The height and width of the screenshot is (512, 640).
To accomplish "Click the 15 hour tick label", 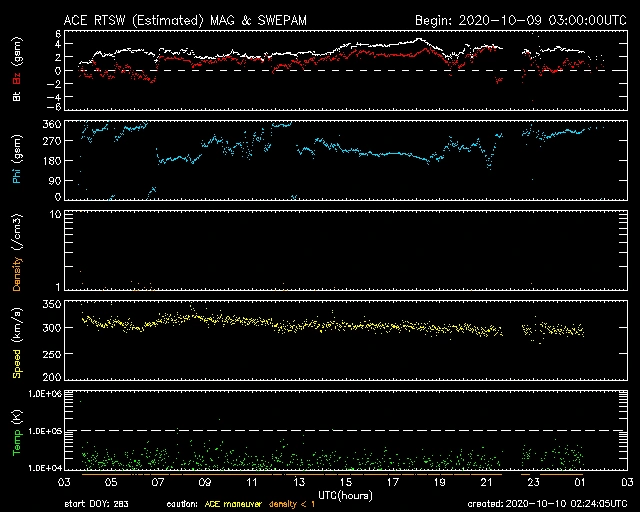I will [345, 483].
